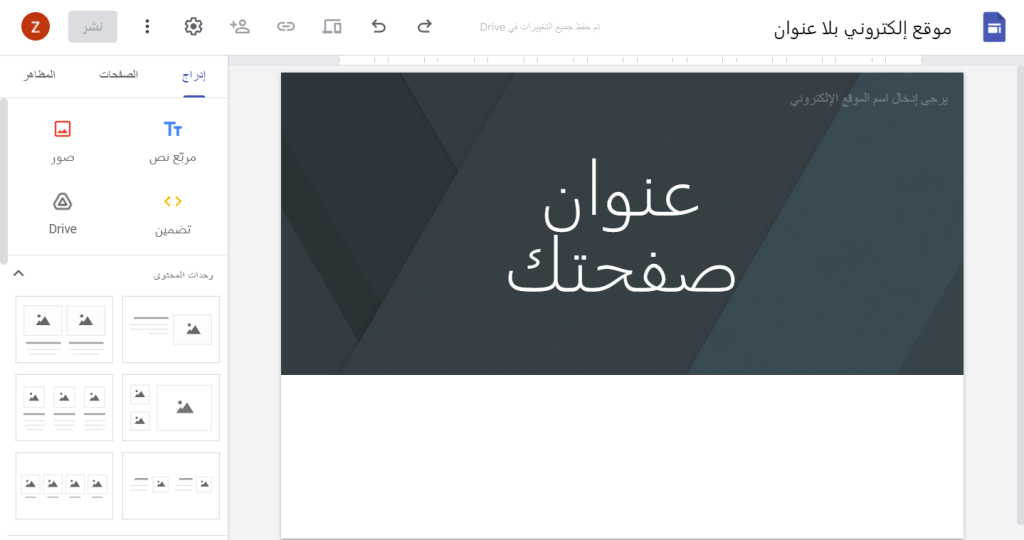Click the نشر publish button
The width and height of the screenshot is (1024, 540).
click(x=93, y=27)
